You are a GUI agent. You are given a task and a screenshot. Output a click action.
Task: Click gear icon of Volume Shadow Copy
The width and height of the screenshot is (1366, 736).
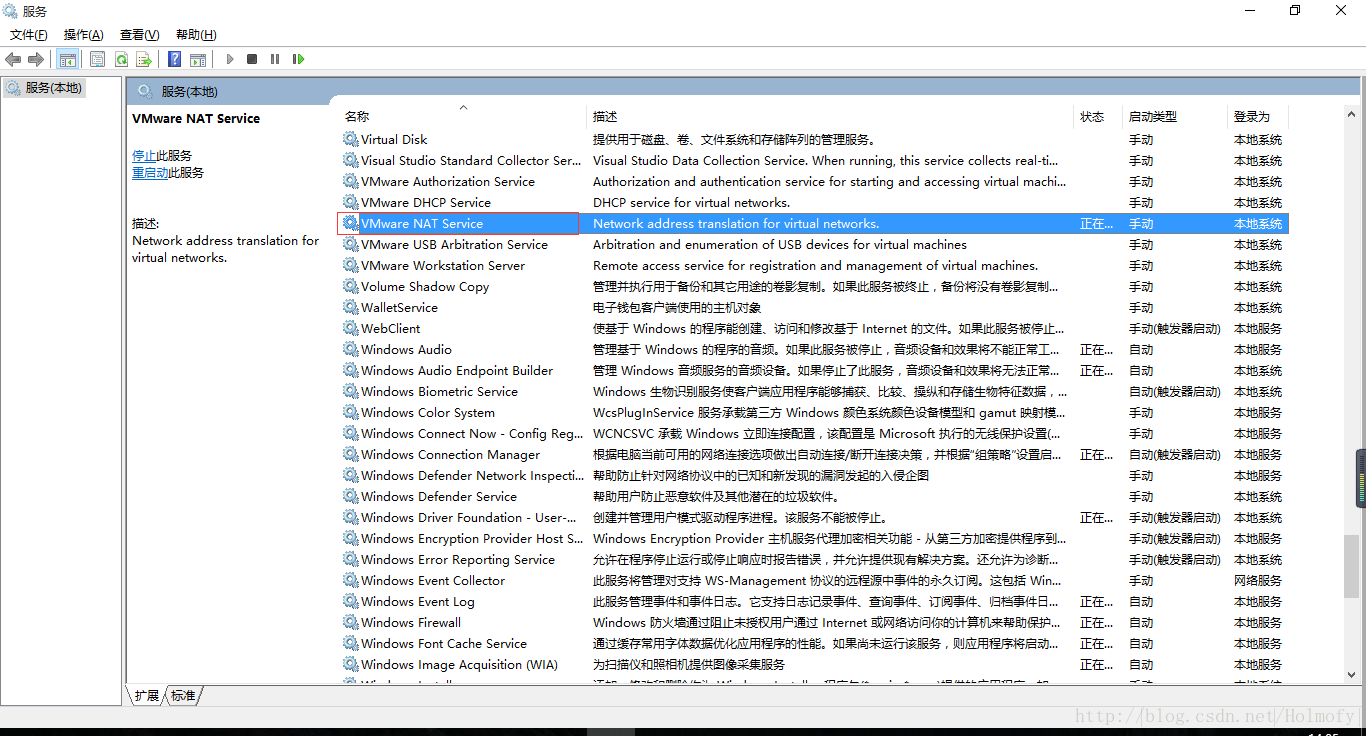pyautogui.click(x=350, y=286)
